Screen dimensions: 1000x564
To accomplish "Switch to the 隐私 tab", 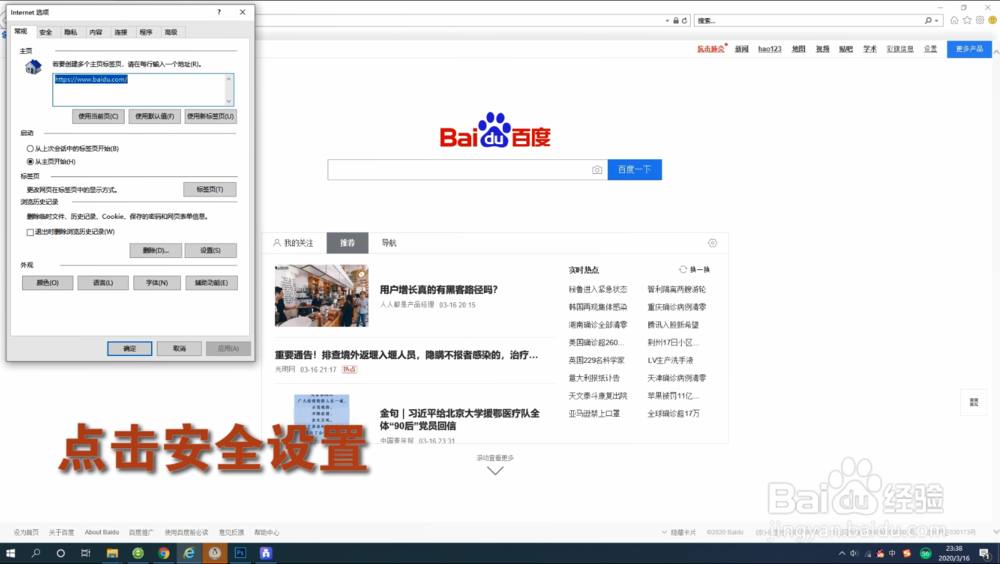I will (x=71, y=32).
